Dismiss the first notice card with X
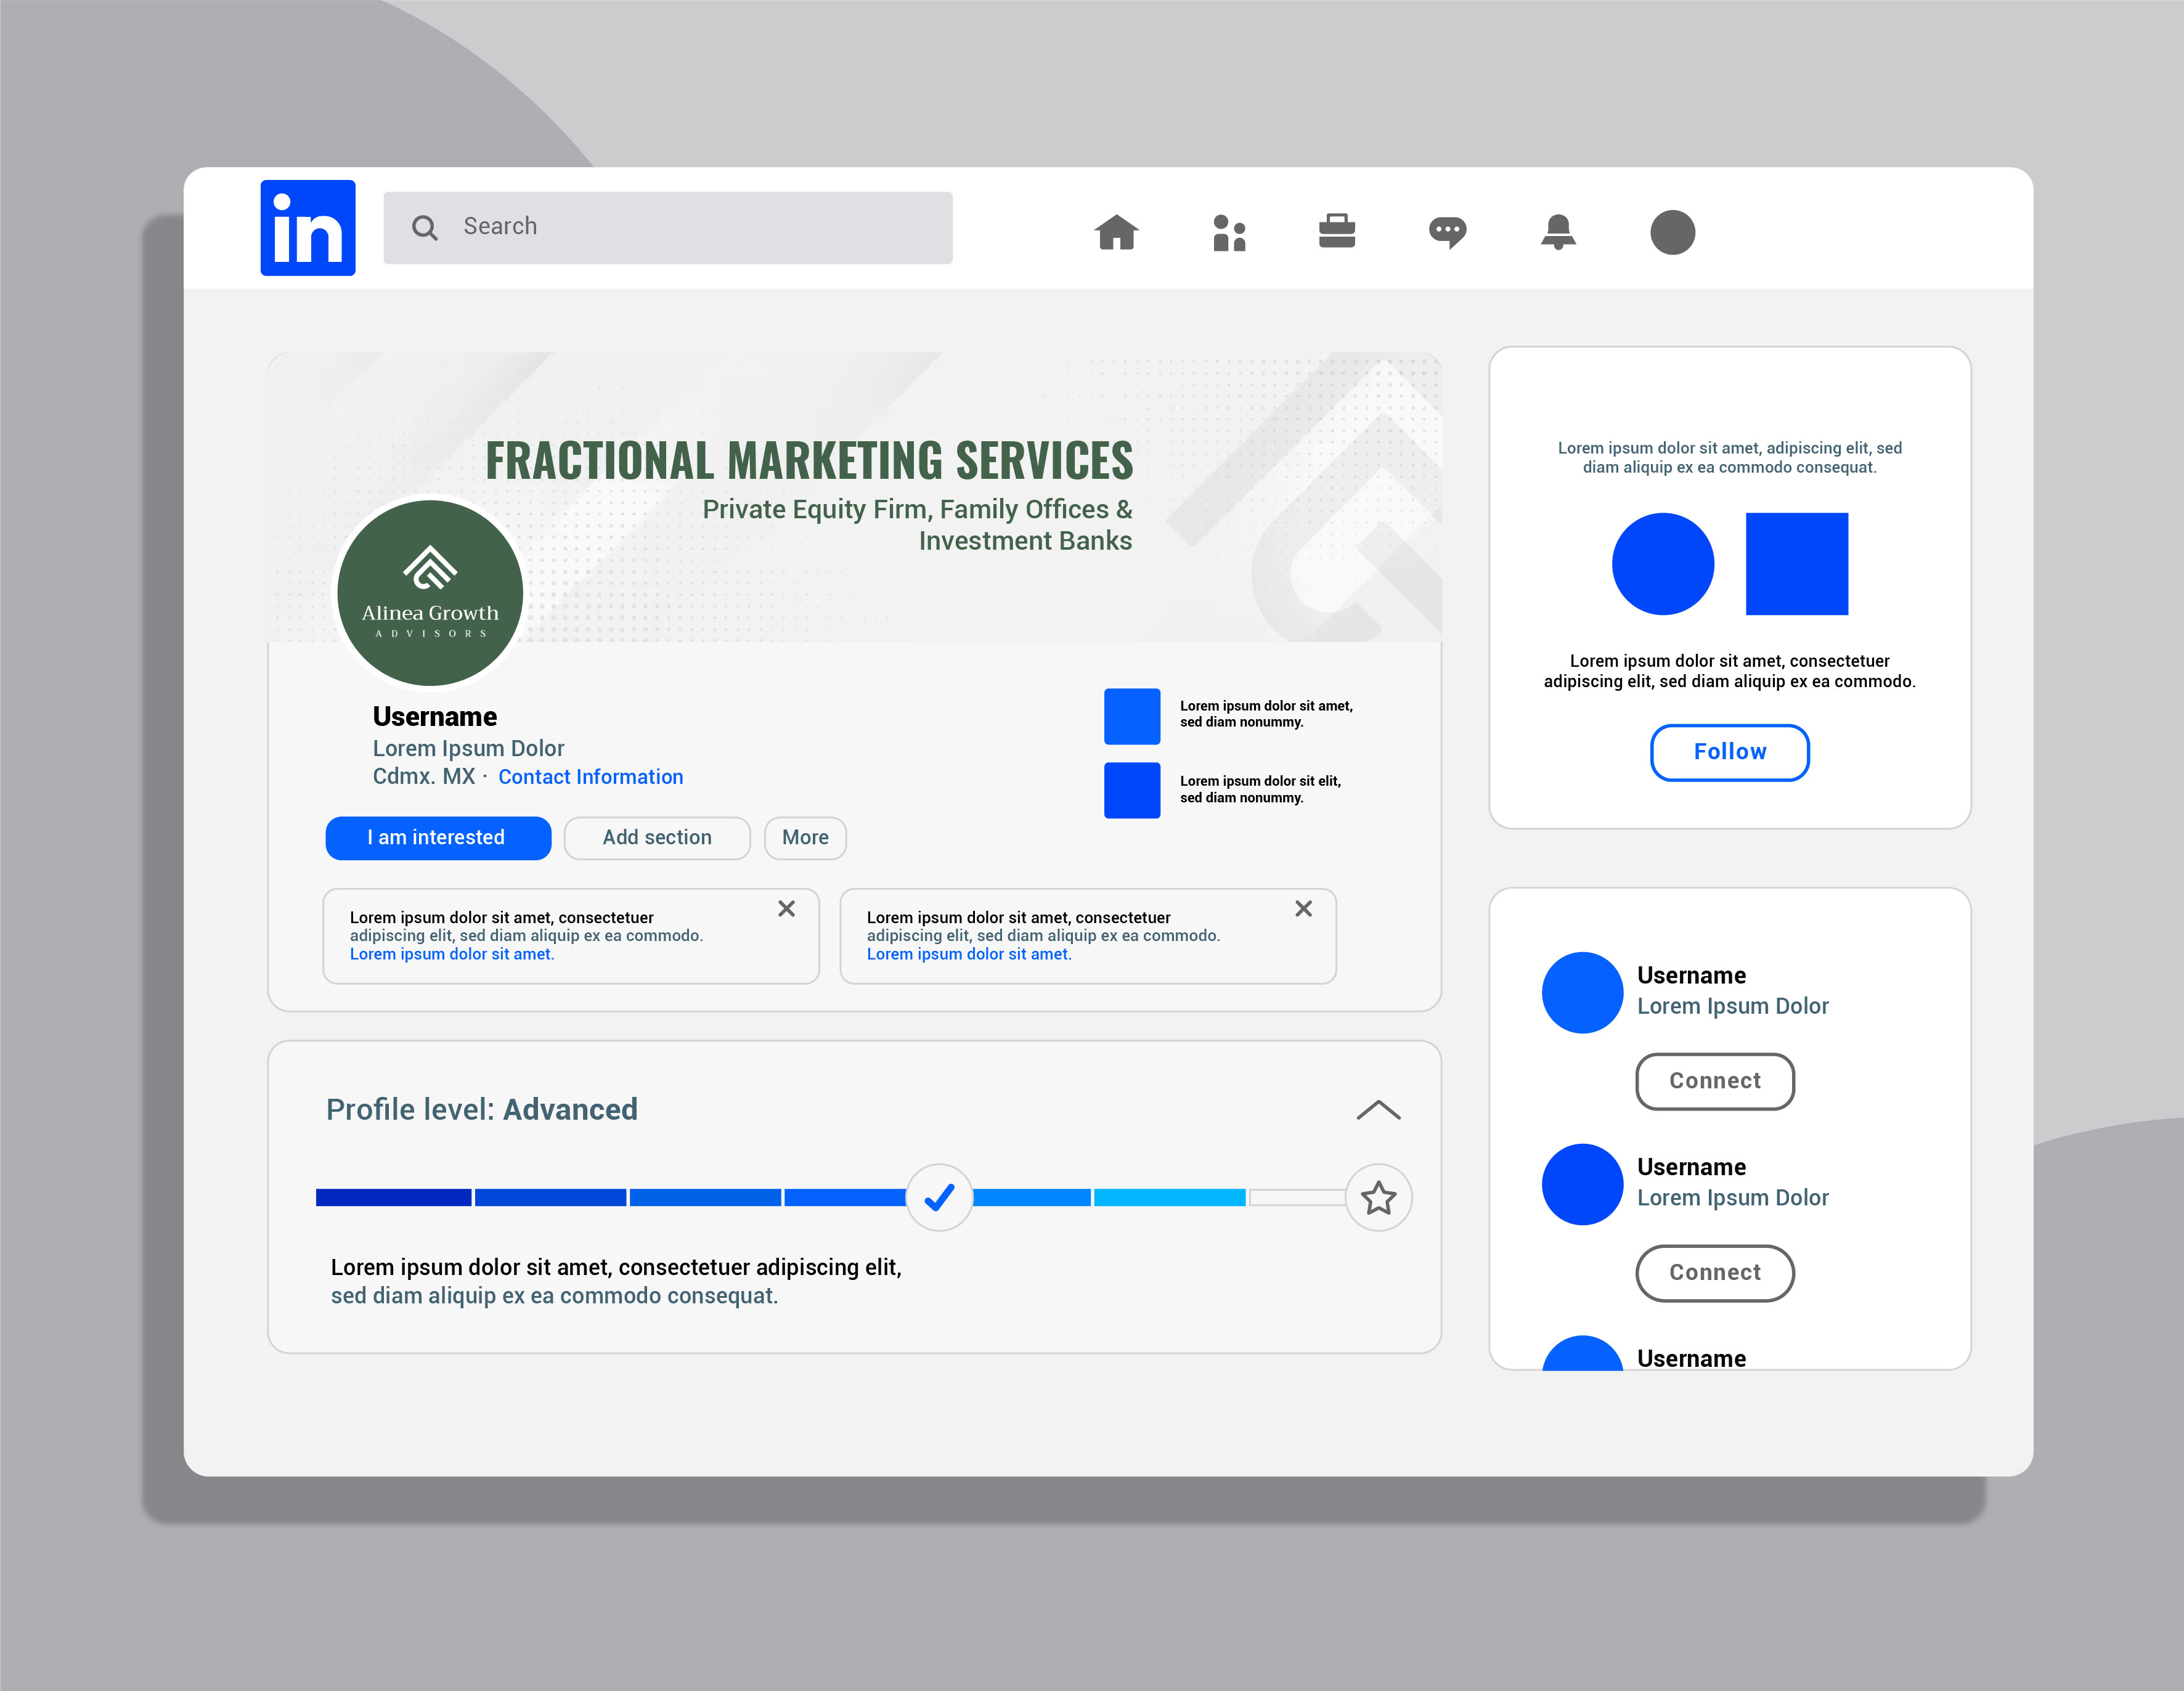 [x=787, y=908]
